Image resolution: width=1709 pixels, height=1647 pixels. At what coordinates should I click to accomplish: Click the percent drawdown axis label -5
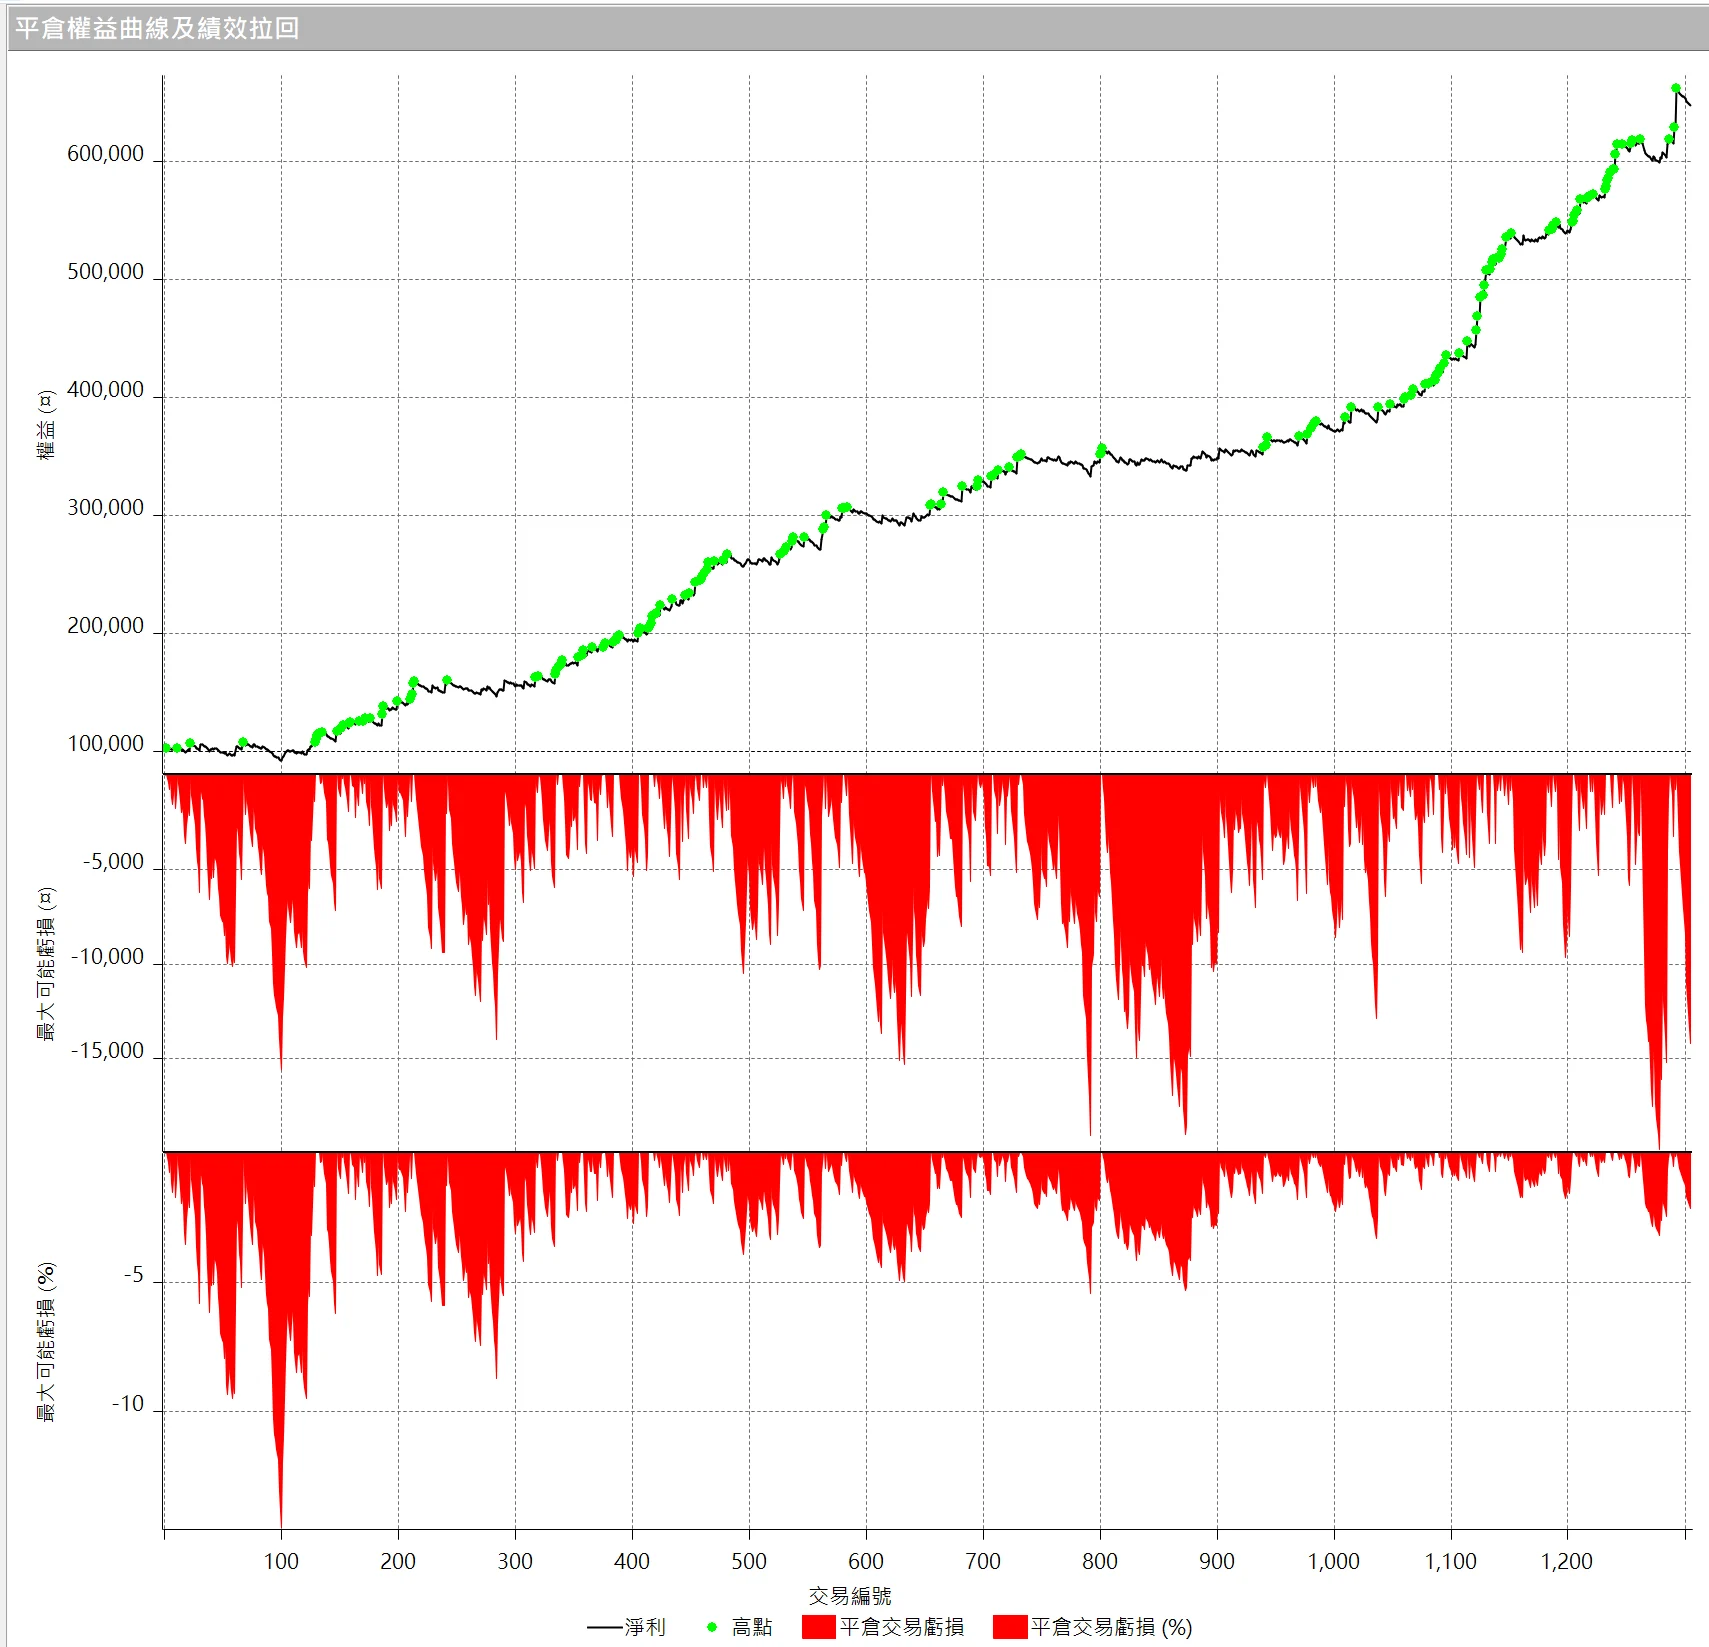coord(134,1275)
